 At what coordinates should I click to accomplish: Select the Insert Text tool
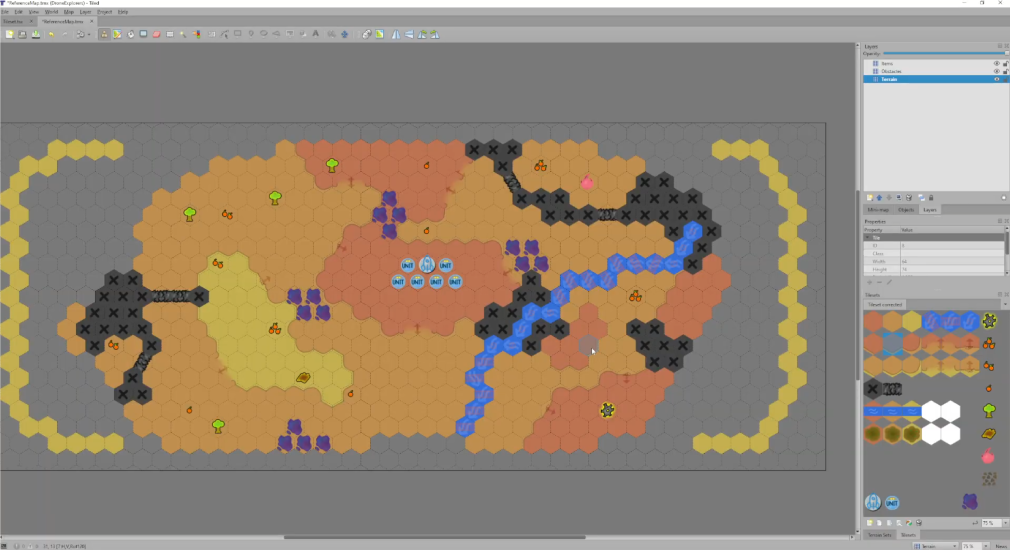(x=316, y=34)
